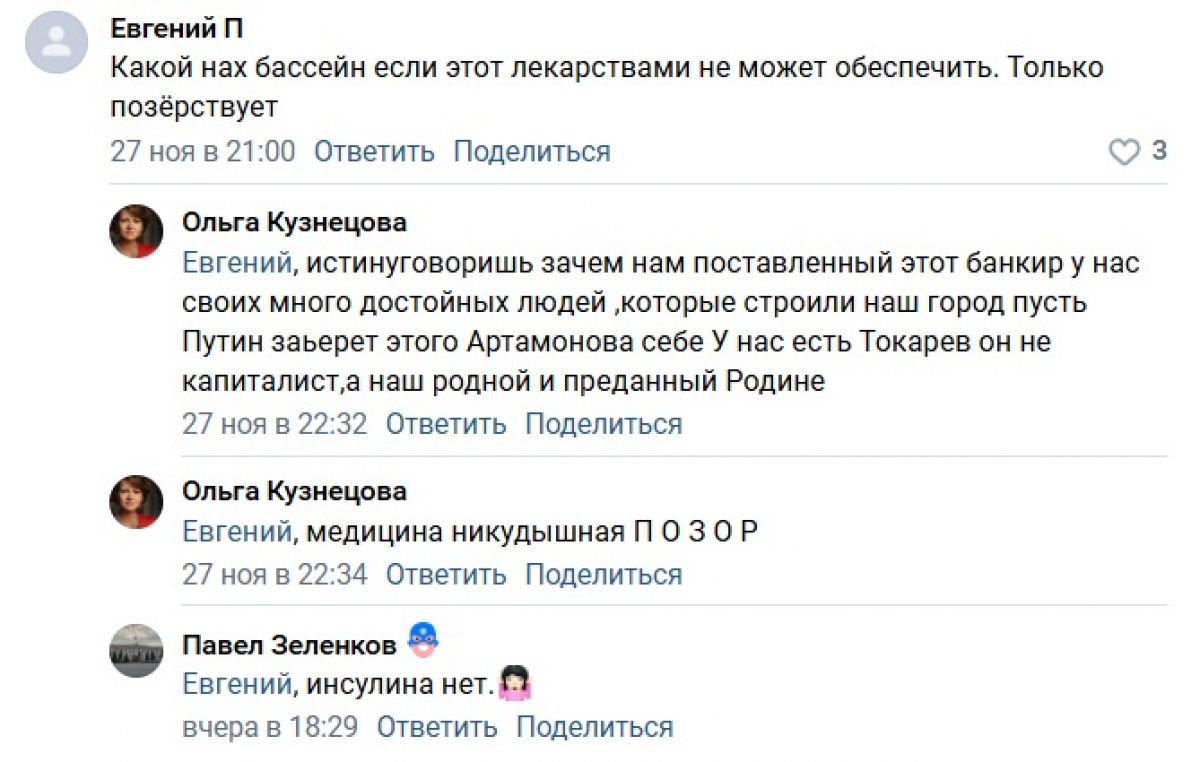Open Евгений П's profile name
The width and height of the screenshot is (1200, 762).
pos(176,29)
